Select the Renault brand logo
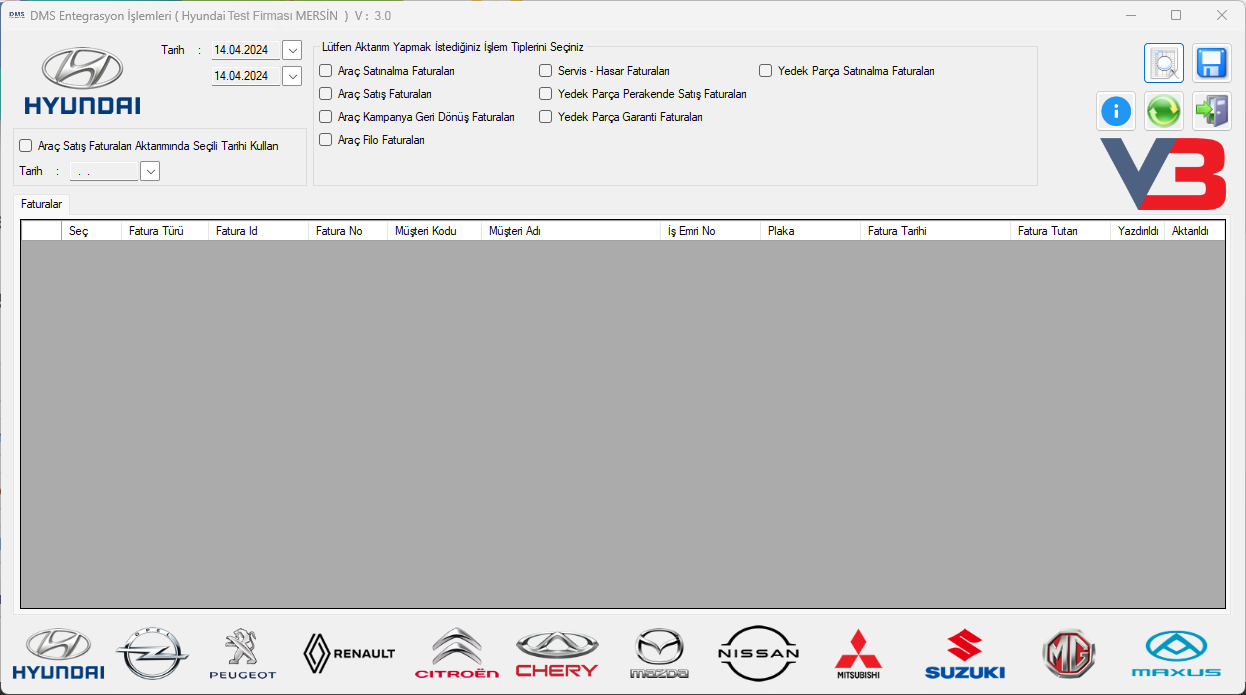This screenshot has height=695, width=1246. tap(349, 653)
